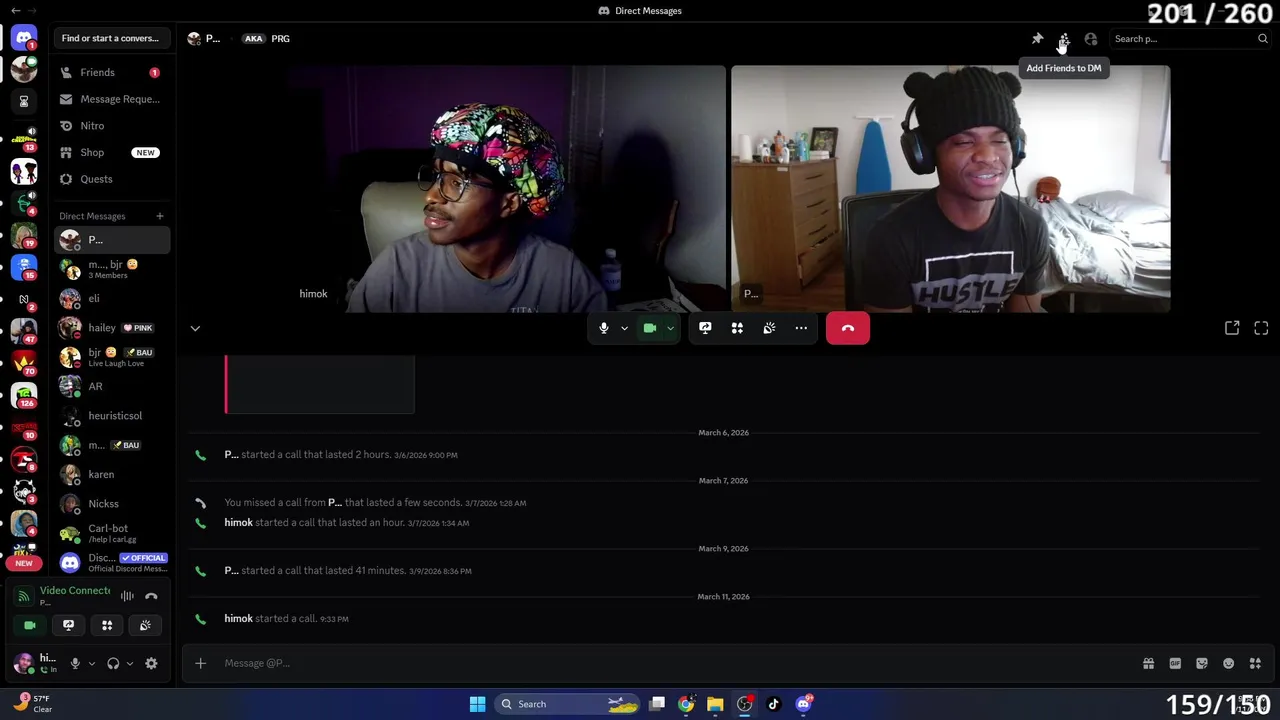Open soundboard in call control bar
The width and height of the screenshot is (1280, 720).
[x=769, y=328]
